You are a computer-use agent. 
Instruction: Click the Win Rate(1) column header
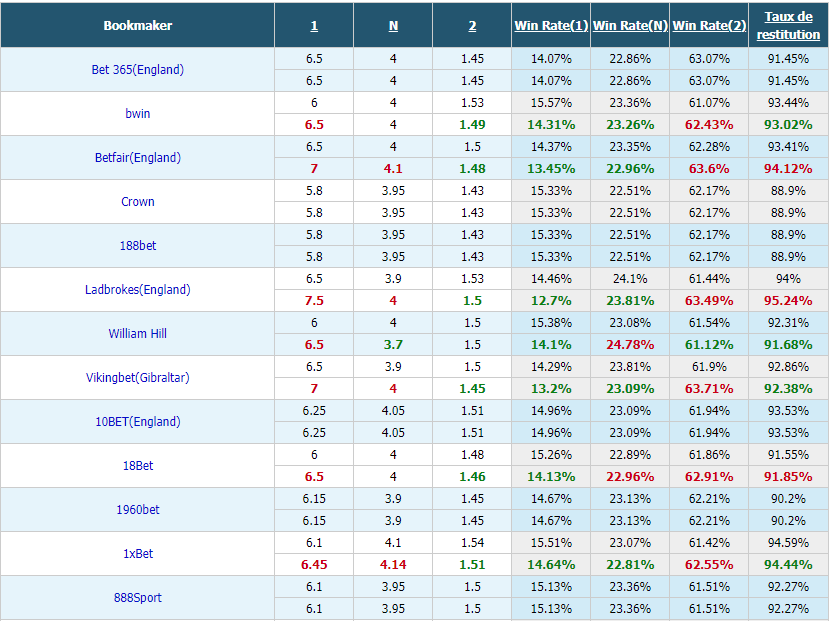pyautogui.click(x=551, y=25)
